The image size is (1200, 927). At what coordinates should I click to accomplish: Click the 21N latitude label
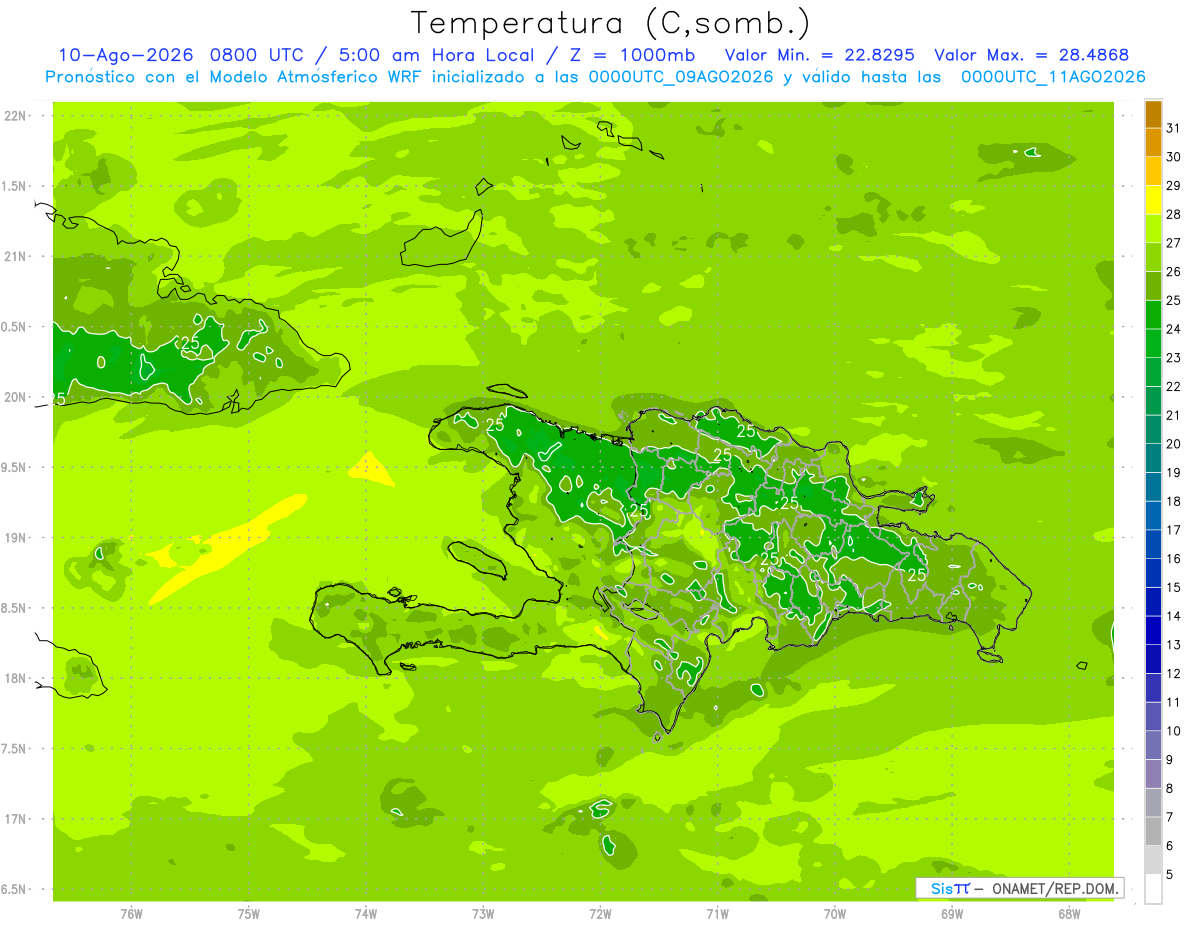[x=14, y=257]
